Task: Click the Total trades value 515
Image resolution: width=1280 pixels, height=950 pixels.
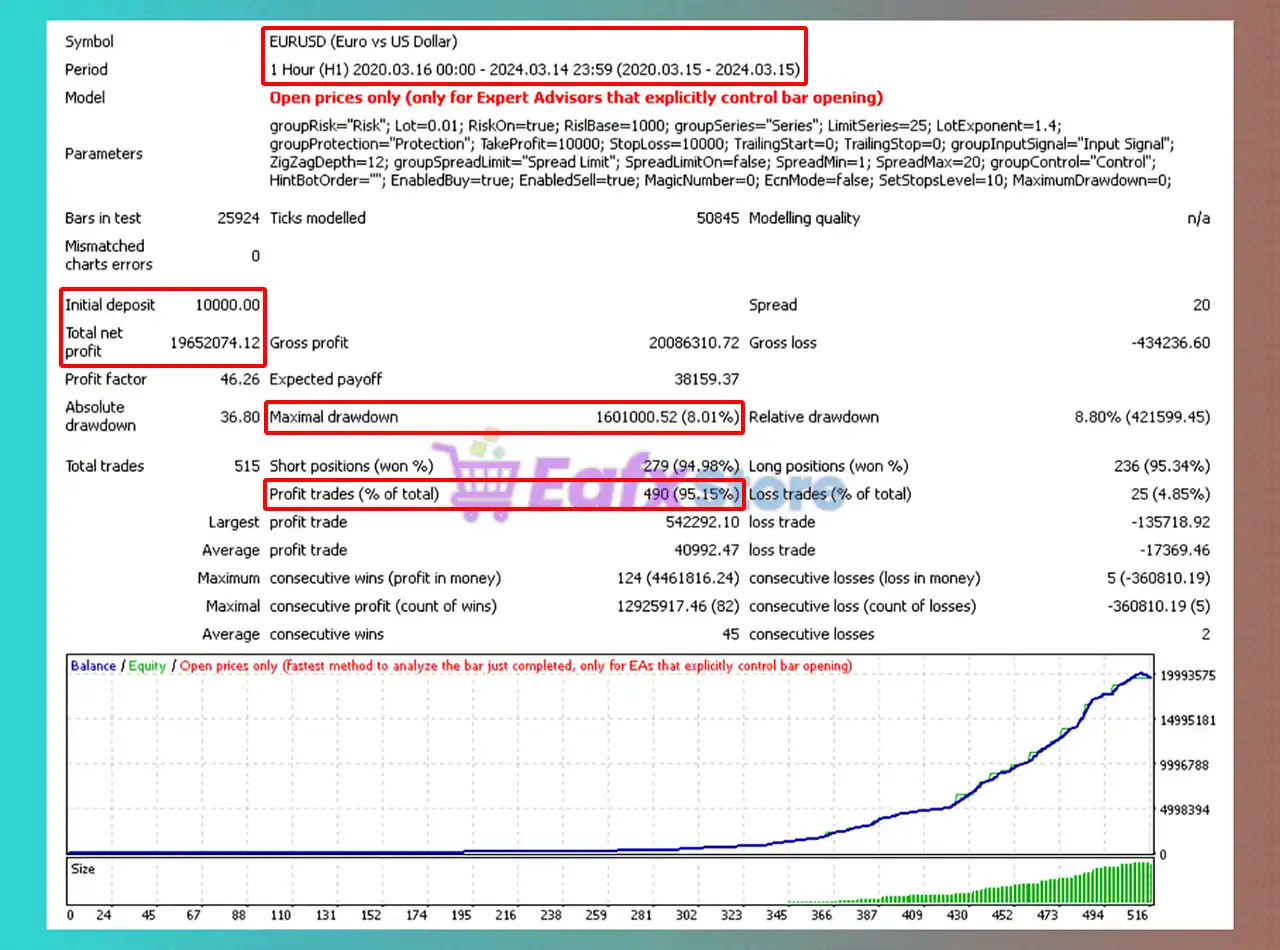Action: coord(244,466)
